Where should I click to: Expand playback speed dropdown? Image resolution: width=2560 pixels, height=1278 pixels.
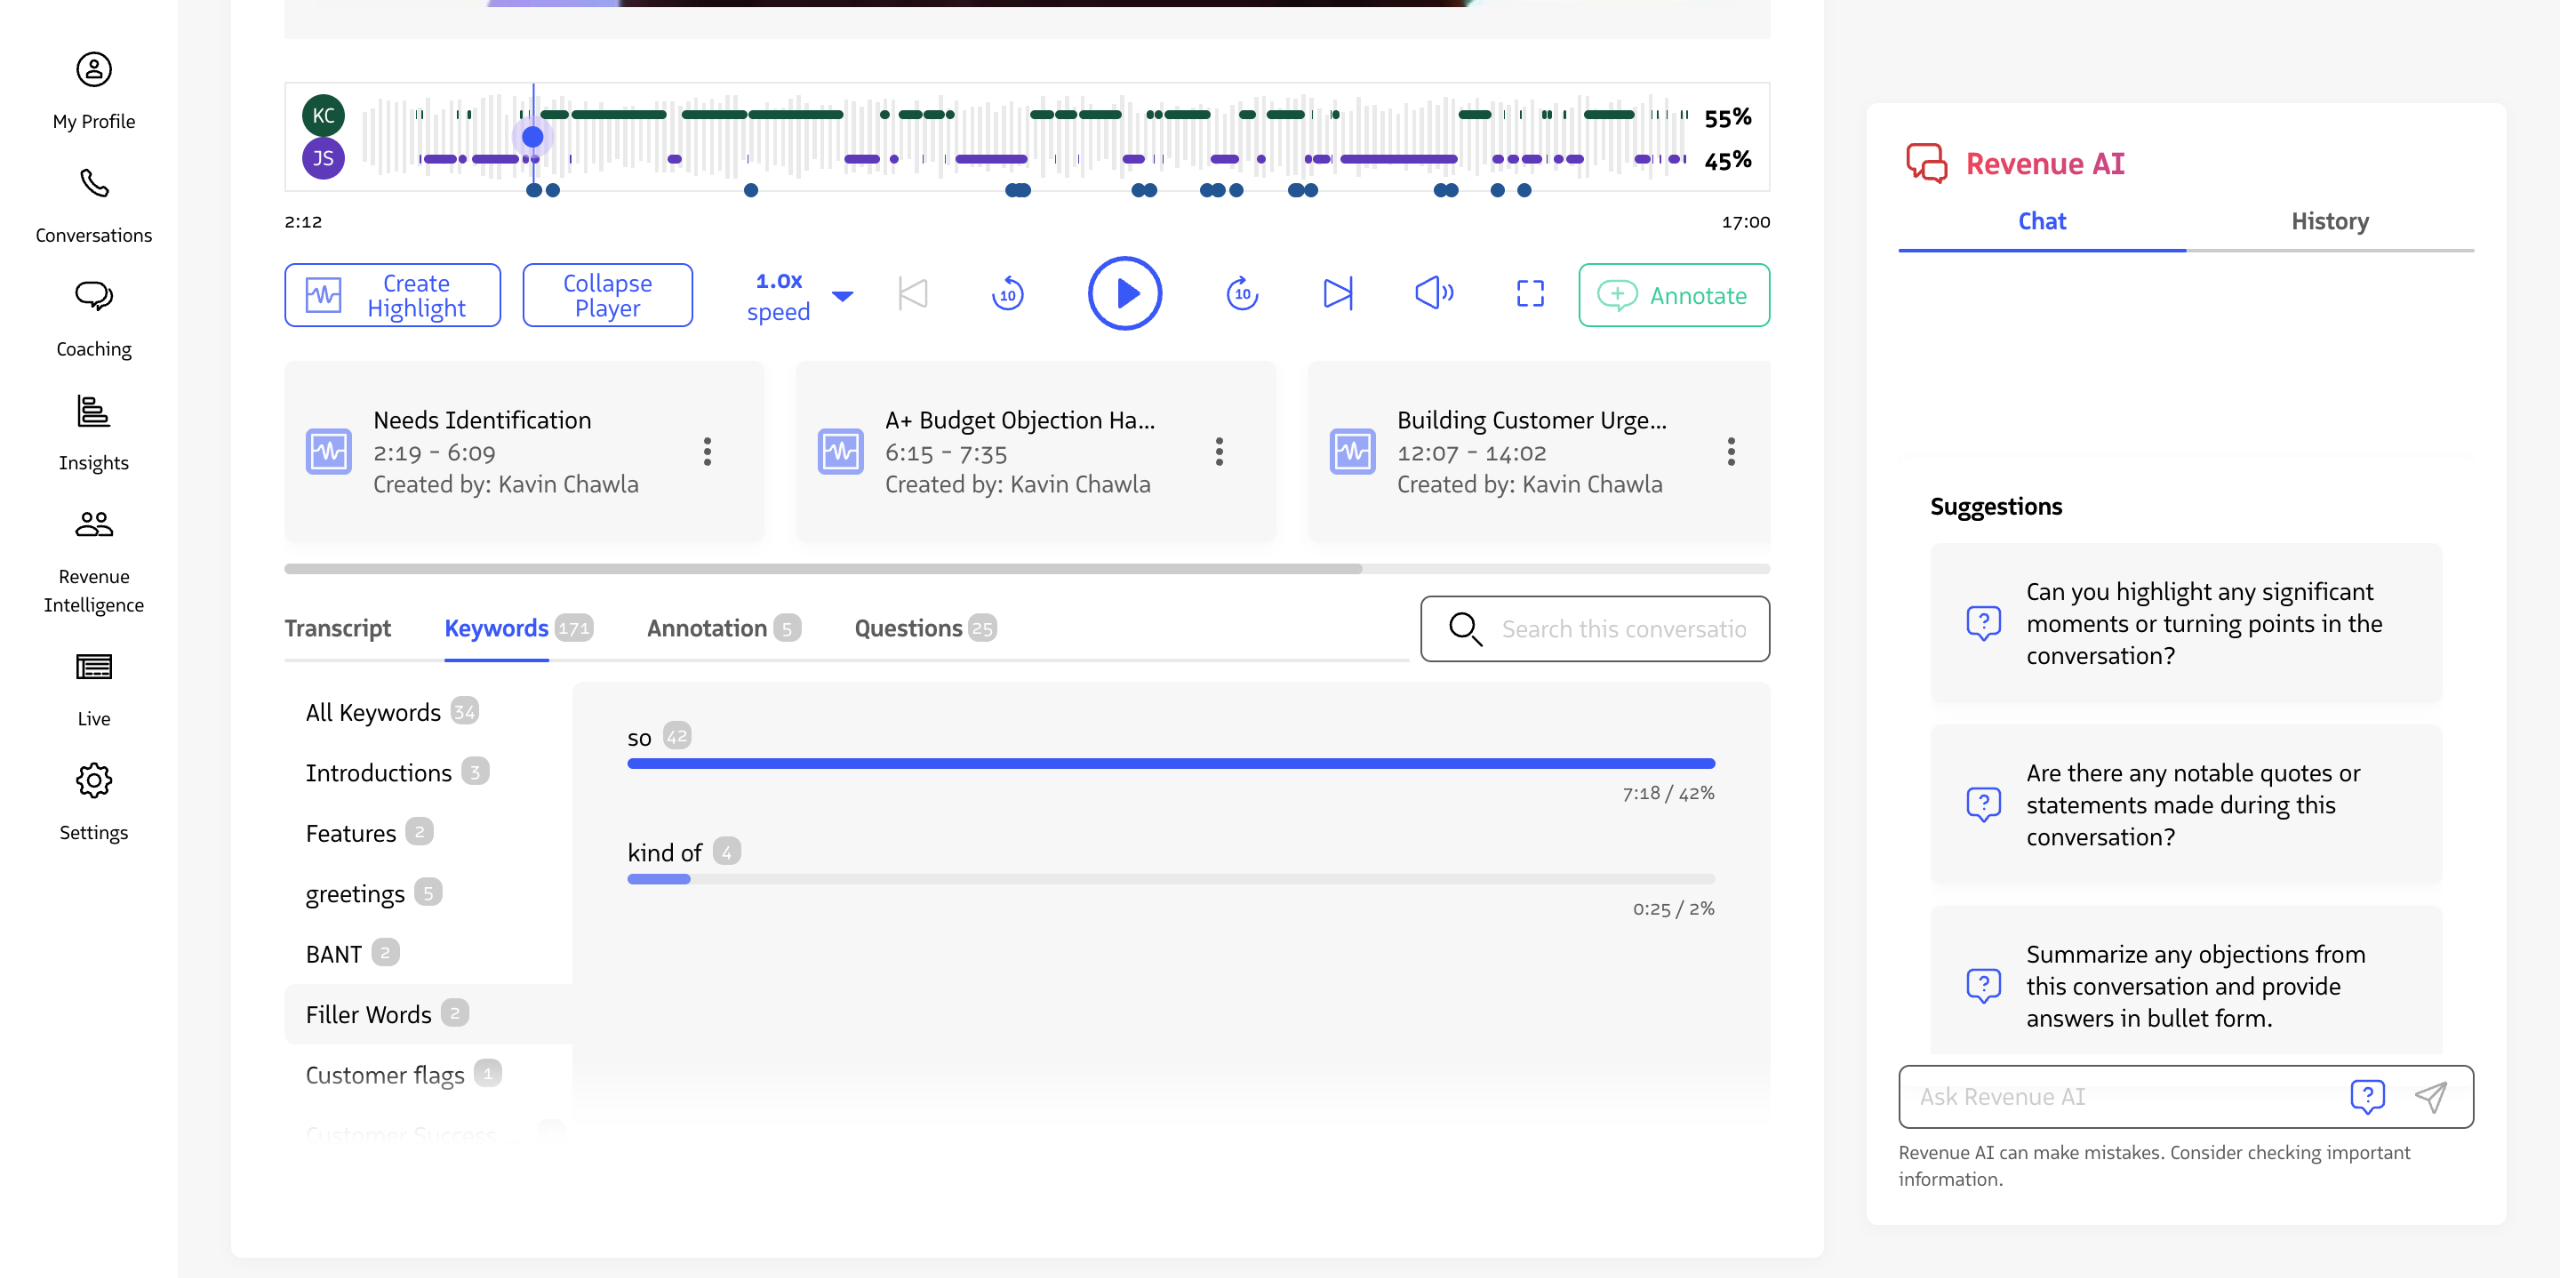(x=843, y=296)
